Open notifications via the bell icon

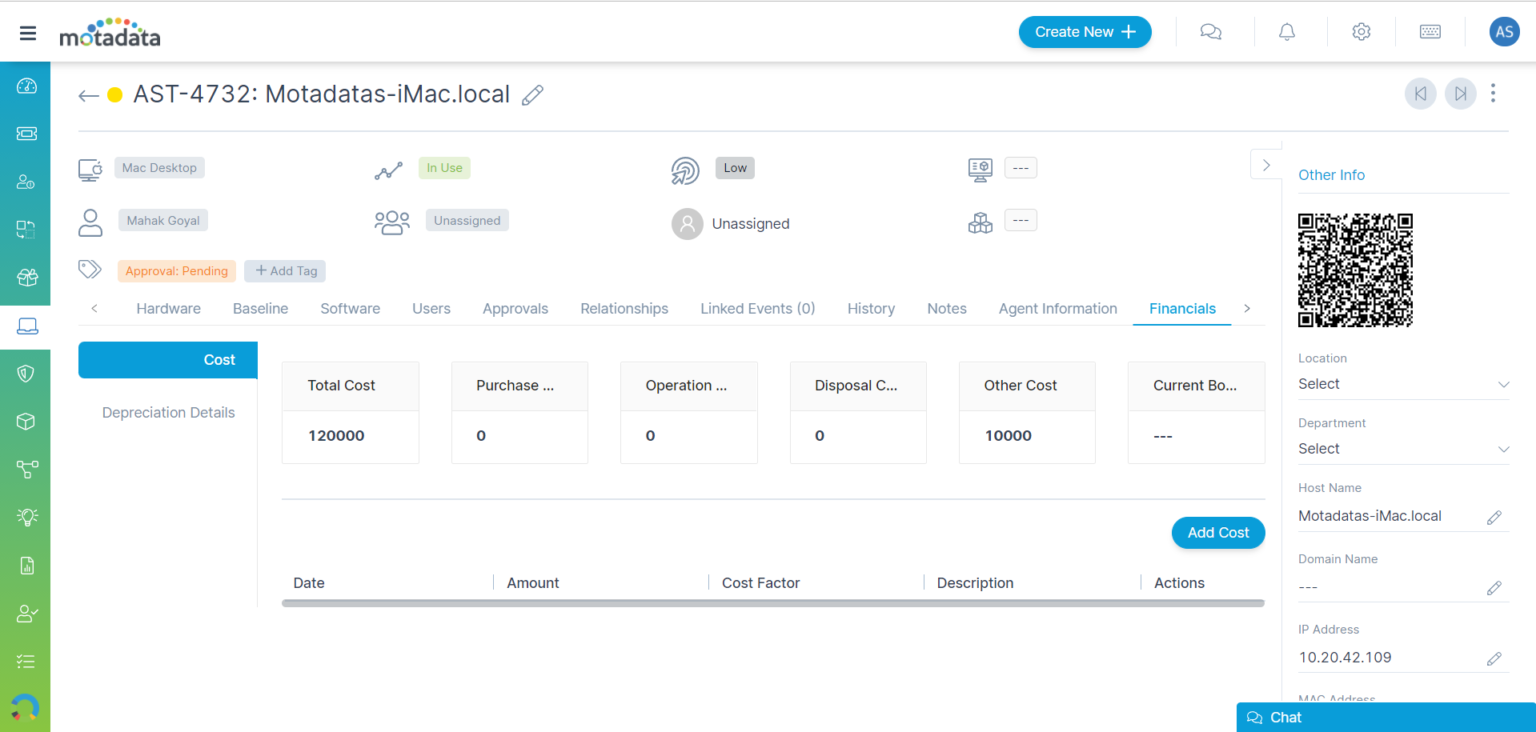[1286, 31]
